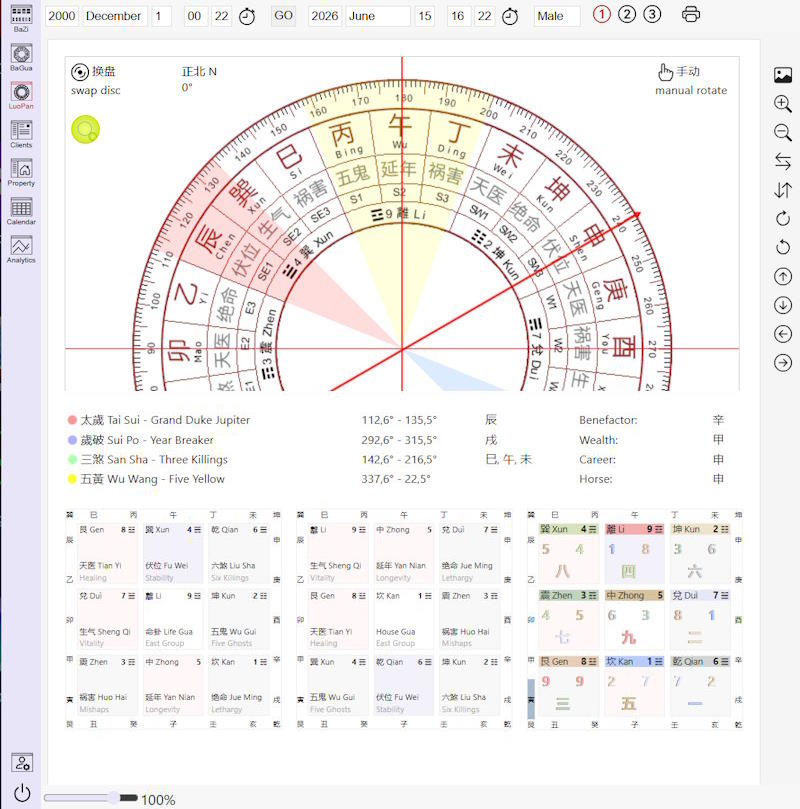The width and height of the screenshot is (800, 809).
Task: Click the birth hour 00 field
Action: (196, 17)
